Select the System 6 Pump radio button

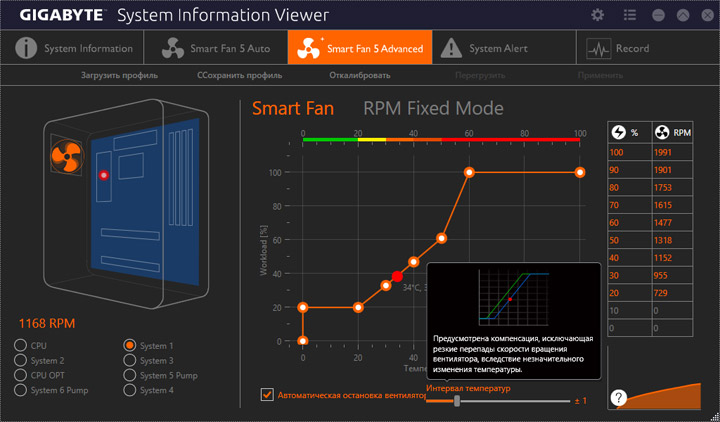click(20, 390)
